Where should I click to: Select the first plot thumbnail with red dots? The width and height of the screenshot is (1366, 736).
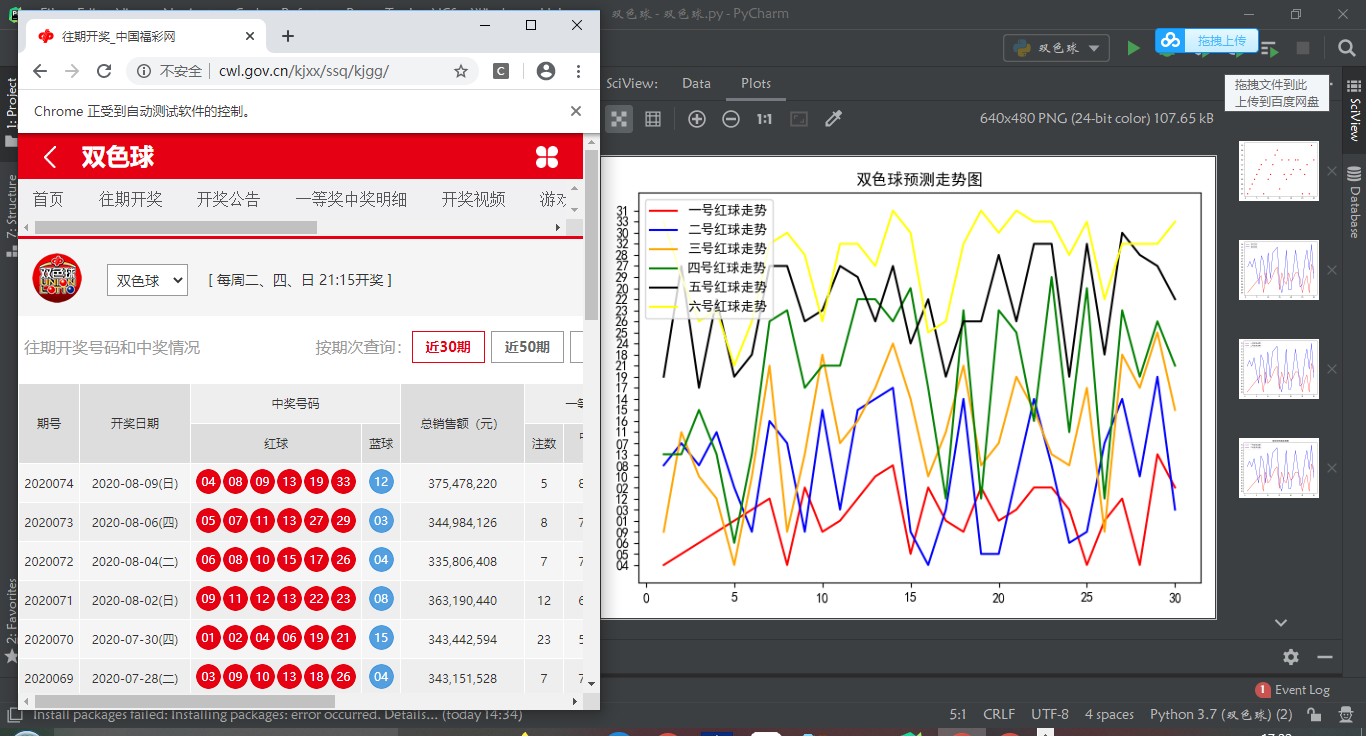tap(1278, 171)
